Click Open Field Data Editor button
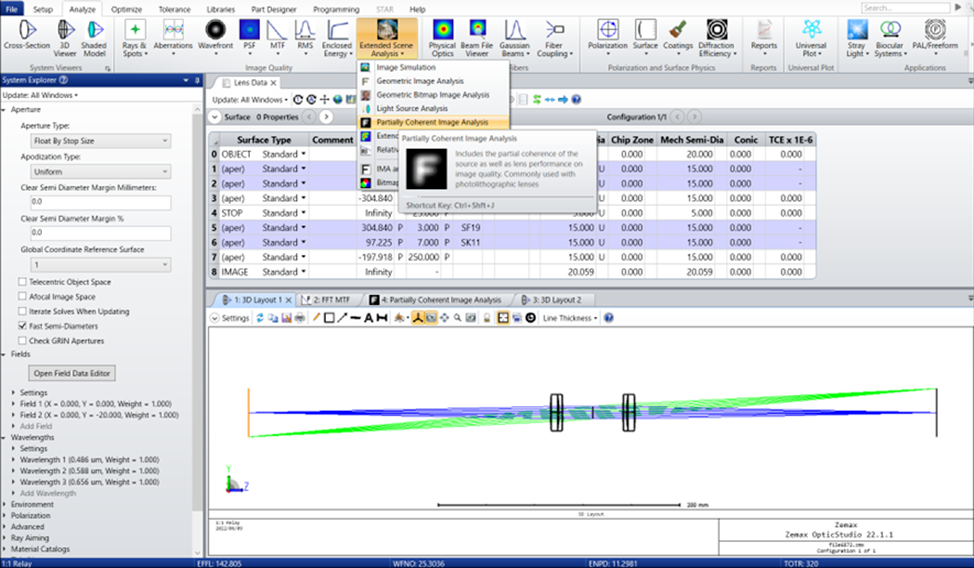 pyautogui.click(x=74, y=373)
